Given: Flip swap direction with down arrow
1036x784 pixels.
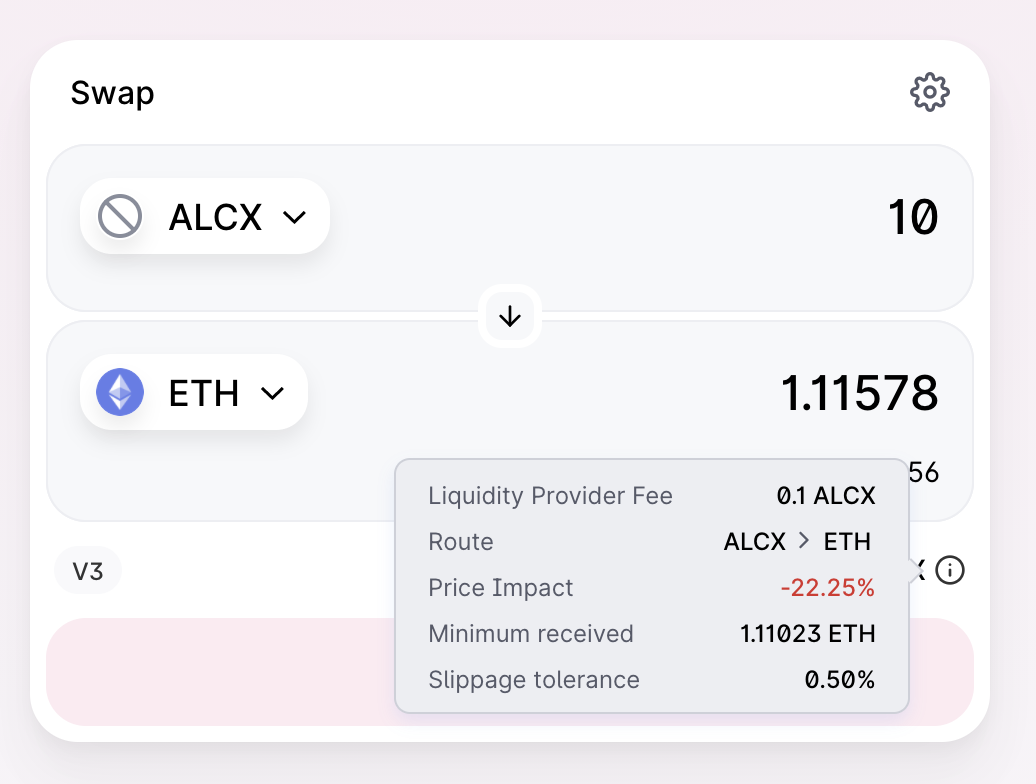Looking at the screenshot, I should point(509,316).
